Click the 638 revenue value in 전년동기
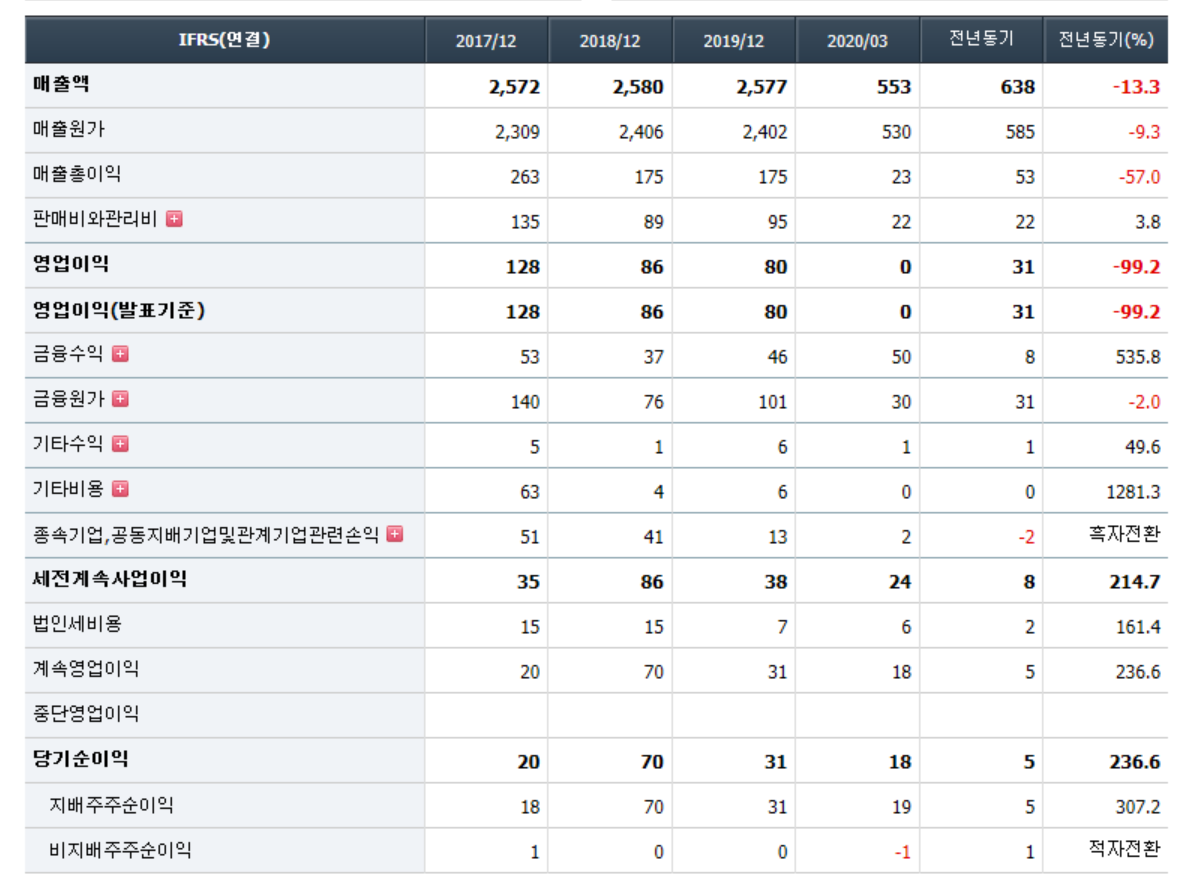The width and height of the screenshot is (1188, 889). pyautogui.click(x=1018, y=87)
